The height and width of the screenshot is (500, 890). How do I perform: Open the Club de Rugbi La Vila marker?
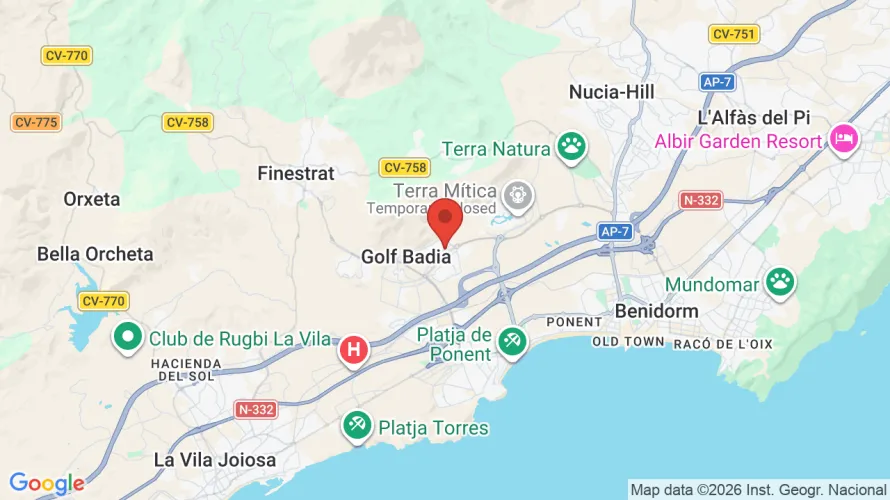coord(128,338)
